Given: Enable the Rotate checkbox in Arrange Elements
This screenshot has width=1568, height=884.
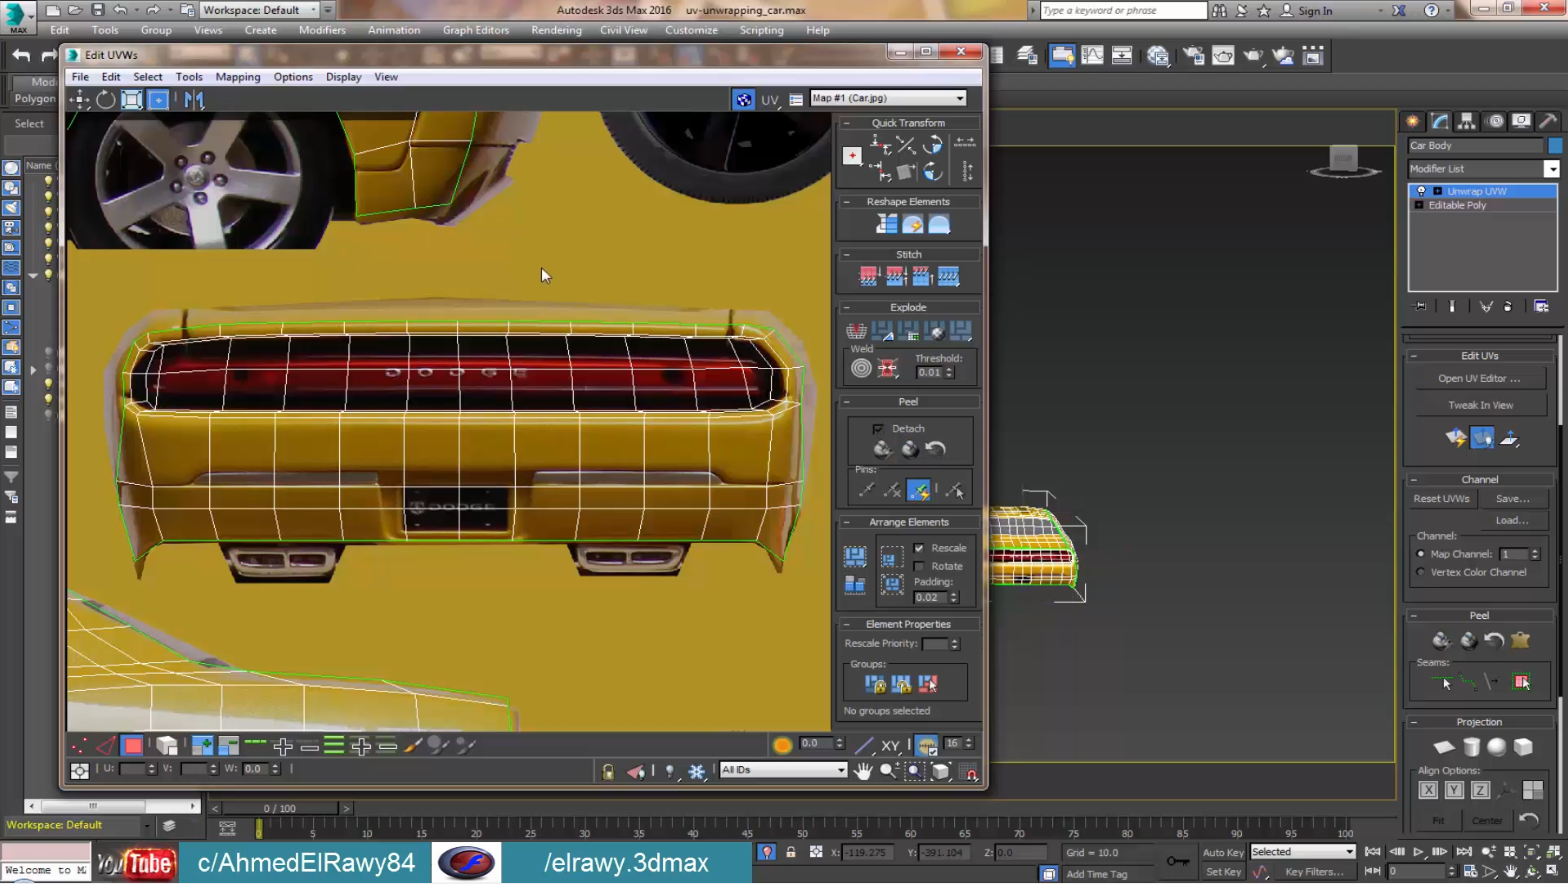Looking at the screenshot, I should (919, 566).
